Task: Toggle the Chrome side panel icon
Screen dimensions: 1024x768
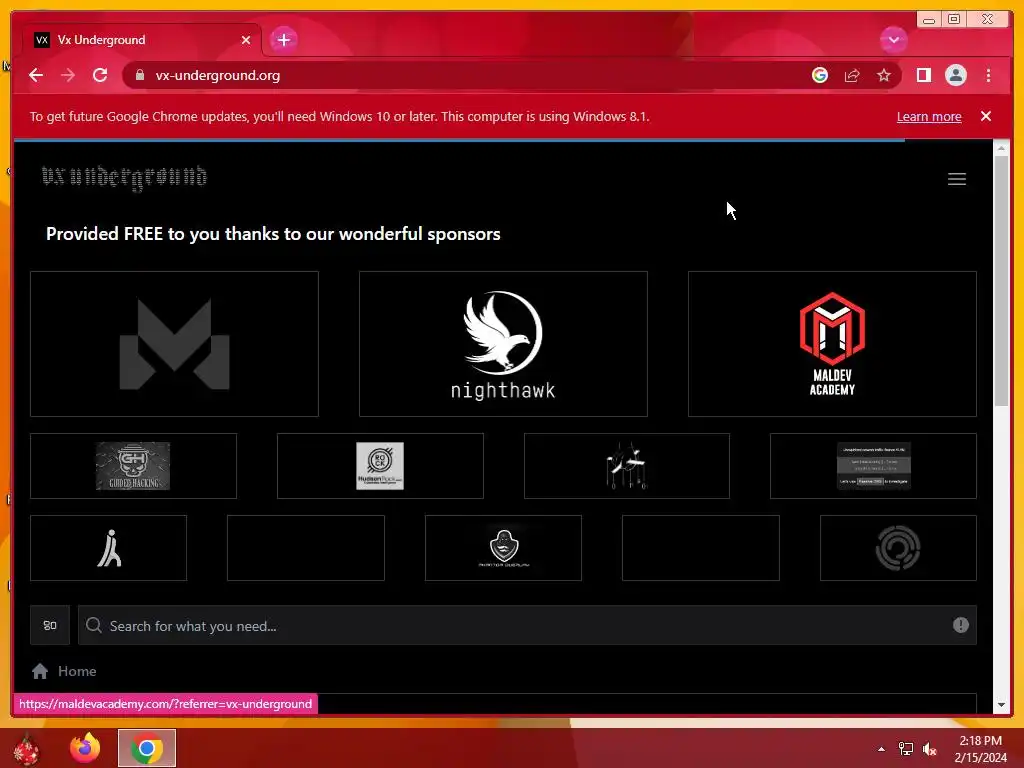Action: pos(923,75)
